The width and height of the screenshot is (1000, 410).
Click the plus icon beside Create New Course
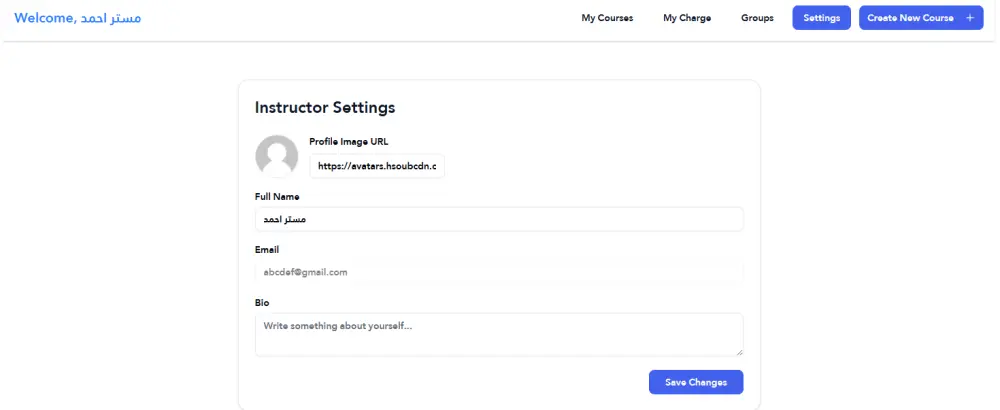point(970,18)
